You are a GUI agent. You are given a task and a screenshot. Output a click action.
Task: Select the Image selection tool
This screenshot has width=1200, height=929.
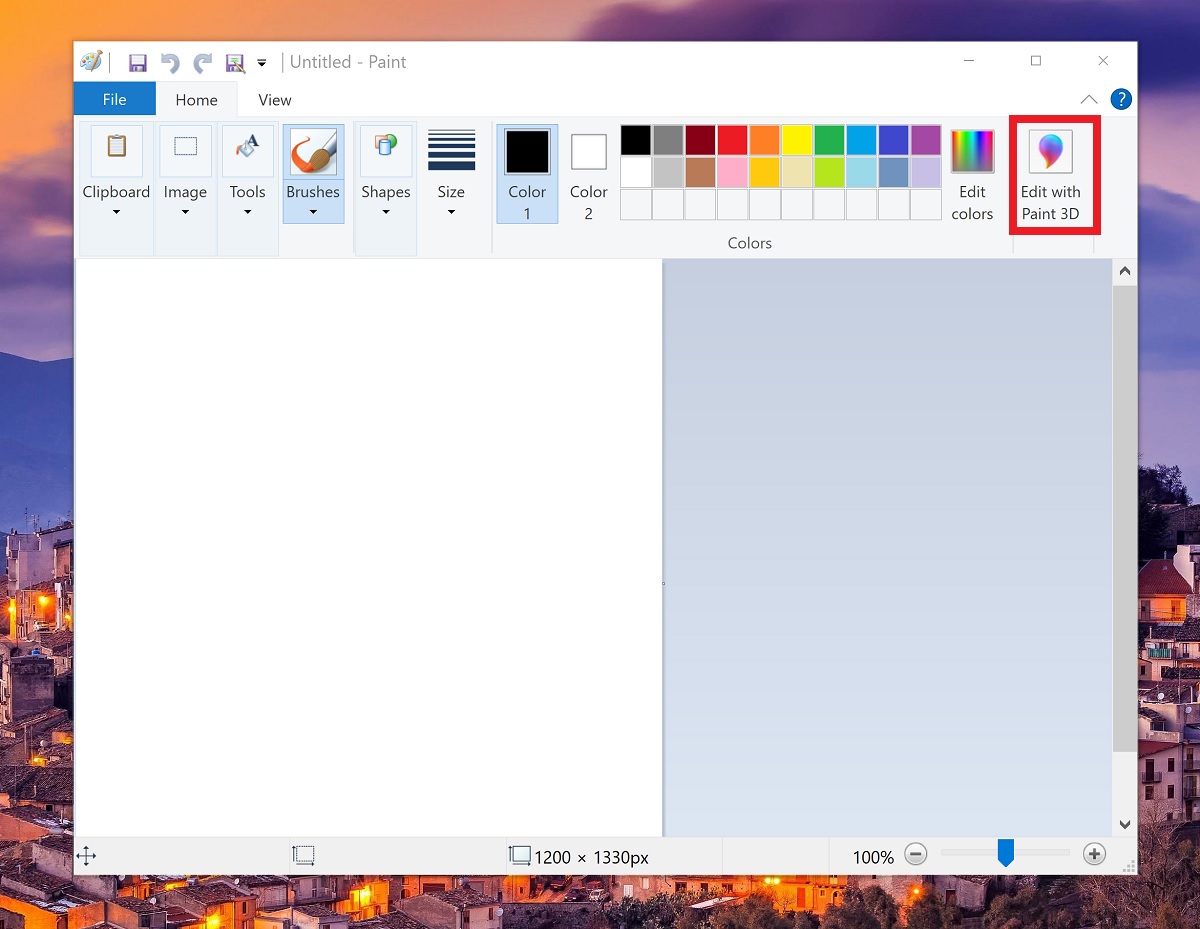tap(185, 152)
